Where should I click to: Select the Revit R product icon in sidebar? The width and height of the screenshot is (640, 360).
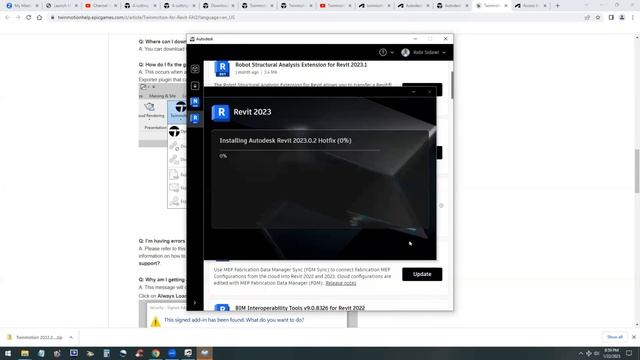[x=195, y=118]
